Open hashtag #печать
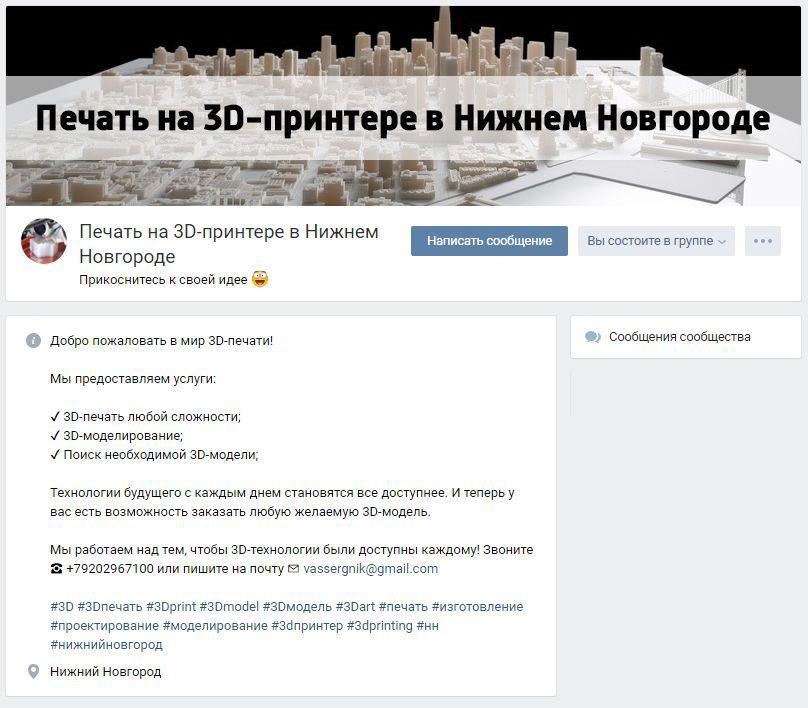This screenshot has height=708, width=808. pos(403,606)
